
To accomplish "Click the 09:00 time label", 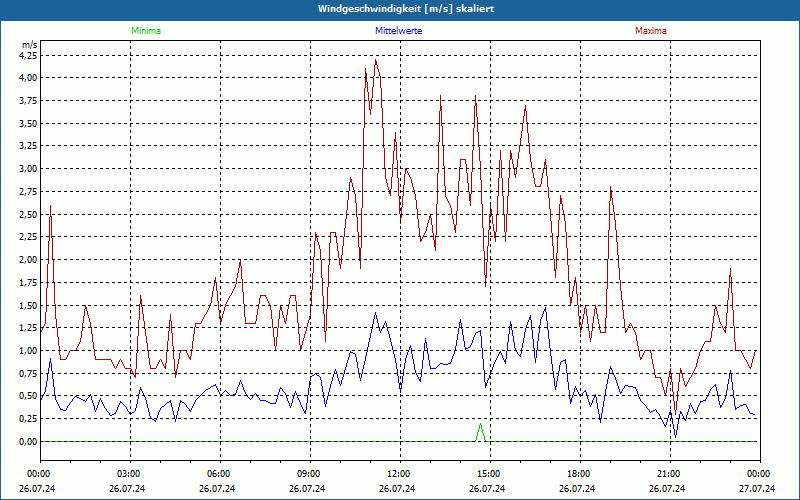I will tap(310, 474).
